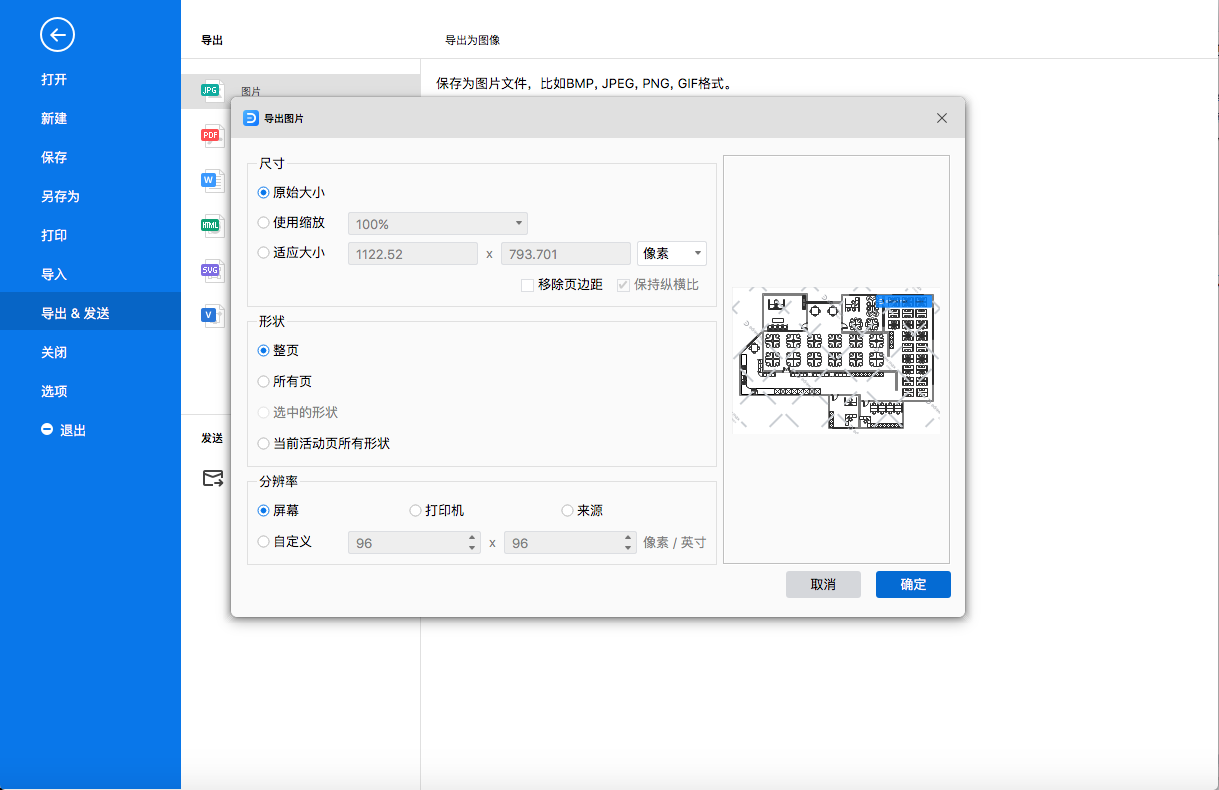Click the back arrow icon in sidebar
The width and height of the screenshot is (1219, 790).
click(57, 36)
